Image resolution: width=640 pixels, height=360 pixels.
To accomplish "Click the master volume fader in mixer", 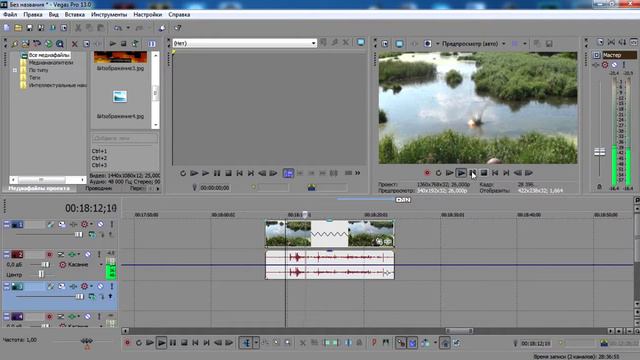I will (x=599, y=152).
